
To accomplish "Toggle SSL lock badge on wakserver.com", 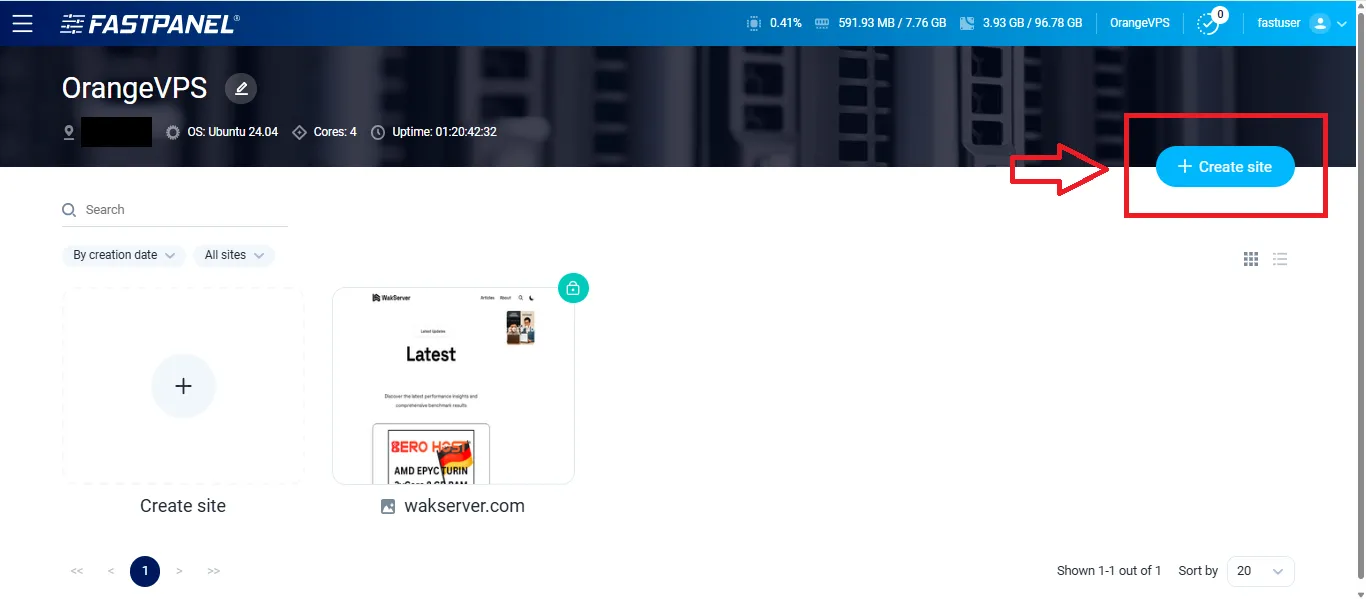I will click(x=572, y=288).
